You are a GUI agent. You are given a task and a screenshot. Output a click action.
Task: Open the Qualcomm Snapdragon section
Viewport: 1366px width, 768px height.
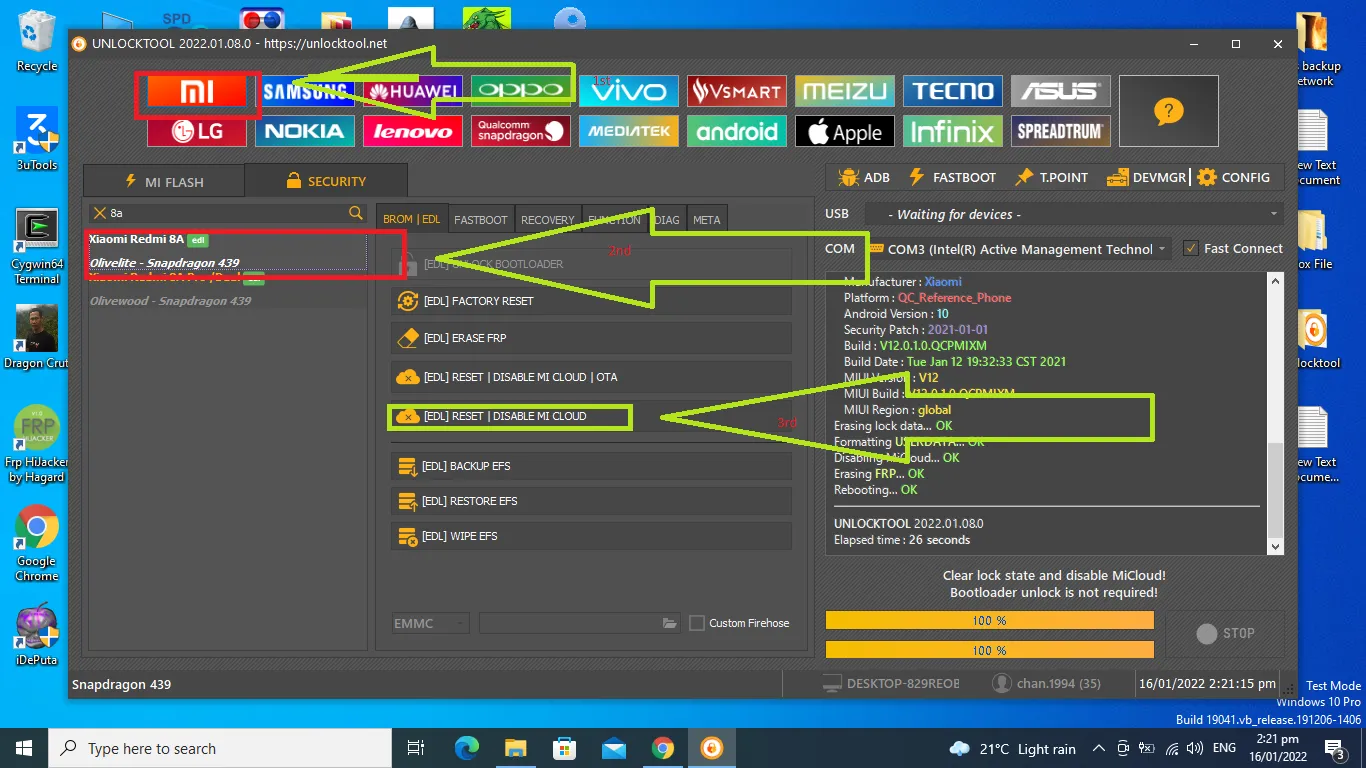[x=520, y=131]
